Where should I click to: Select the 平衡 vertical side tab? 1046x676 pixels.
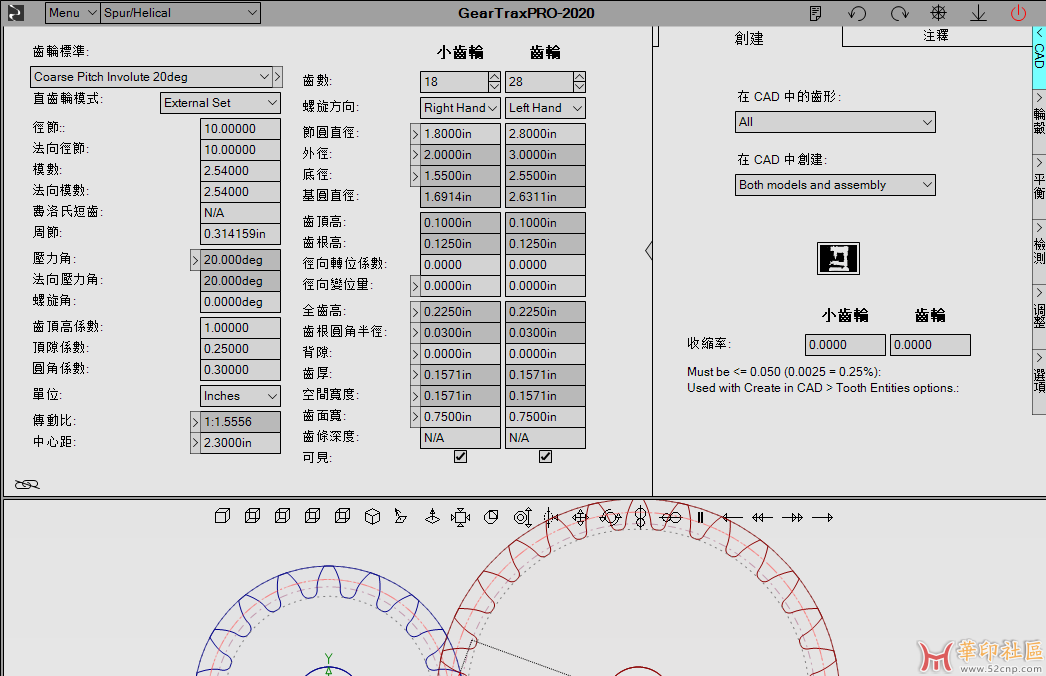1039,187
